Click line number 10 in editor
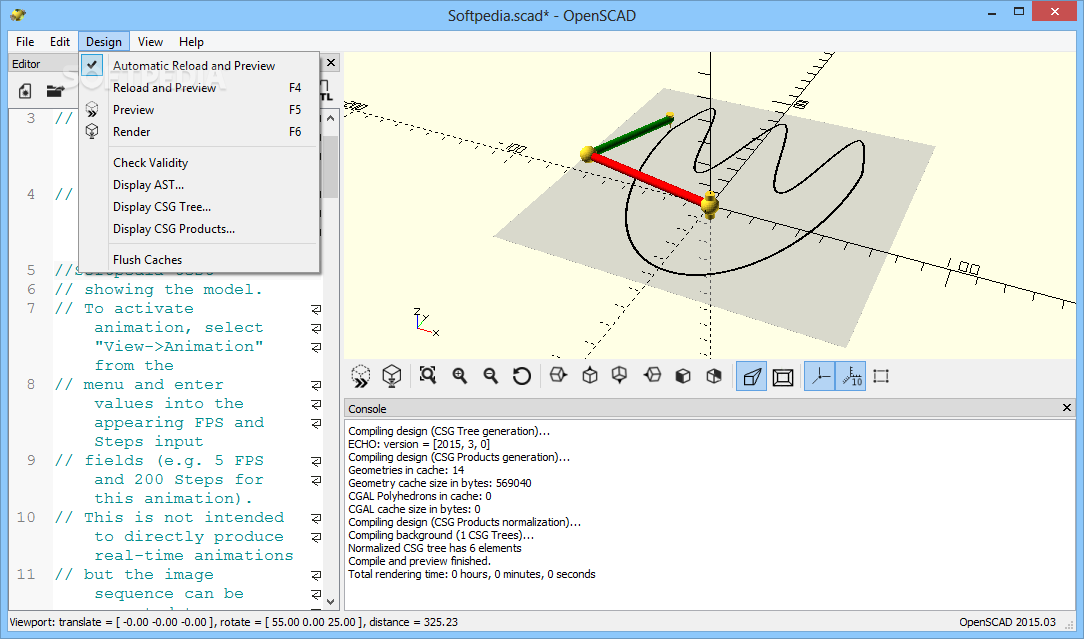 pos(26,517)
